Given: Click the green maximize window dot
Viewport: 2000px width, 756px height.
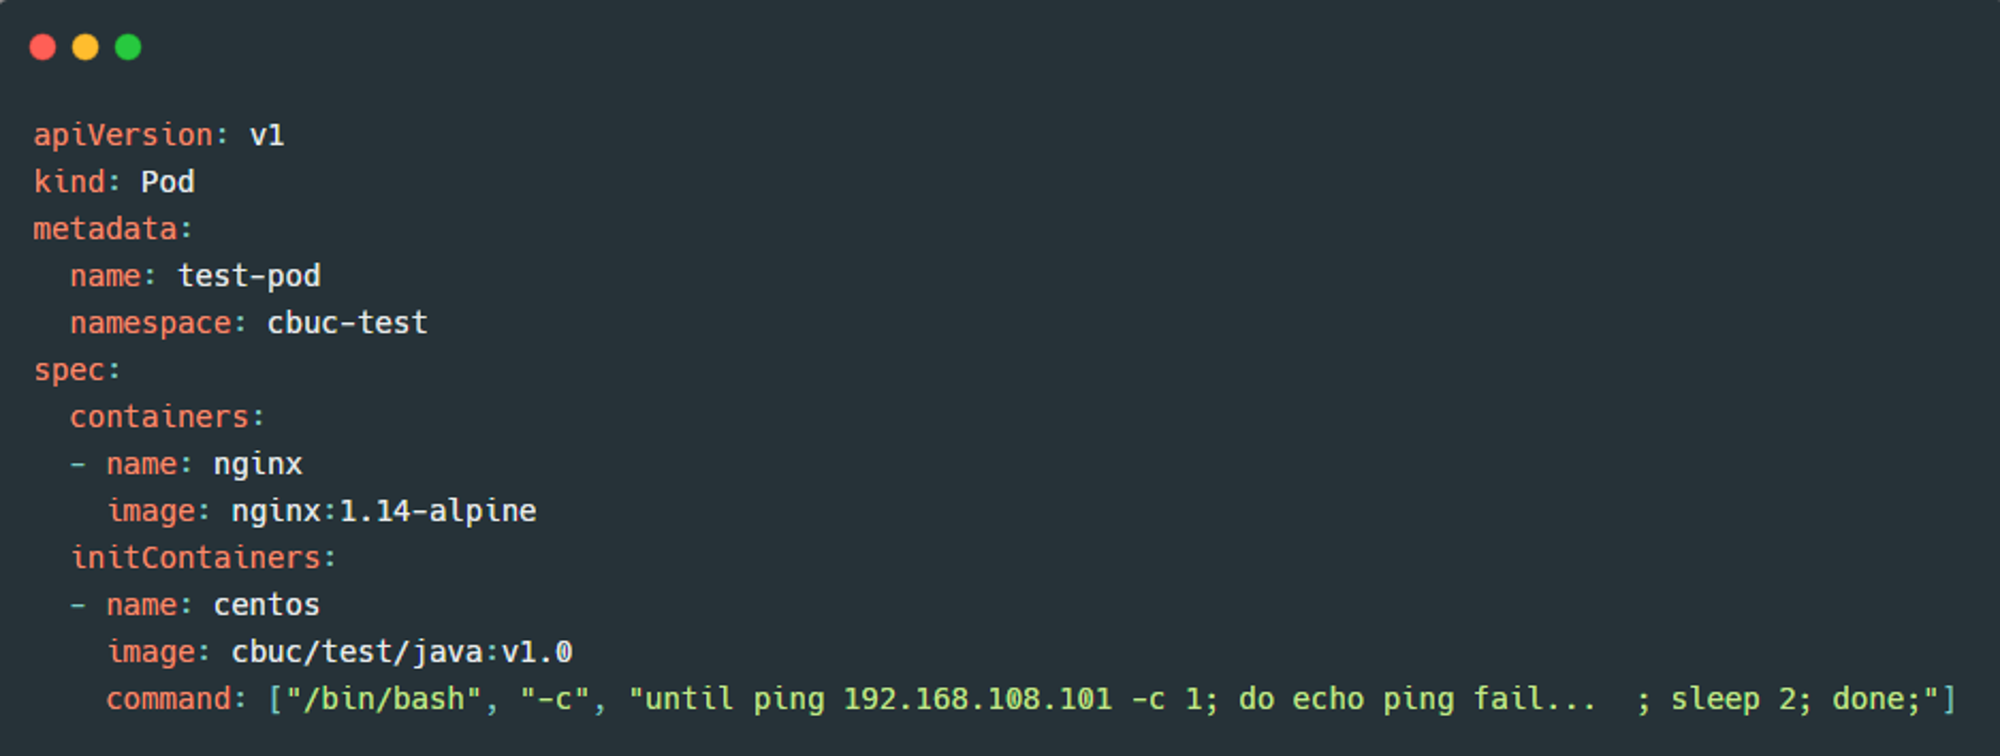Looking at the screenshot, I should coord(128,47).
